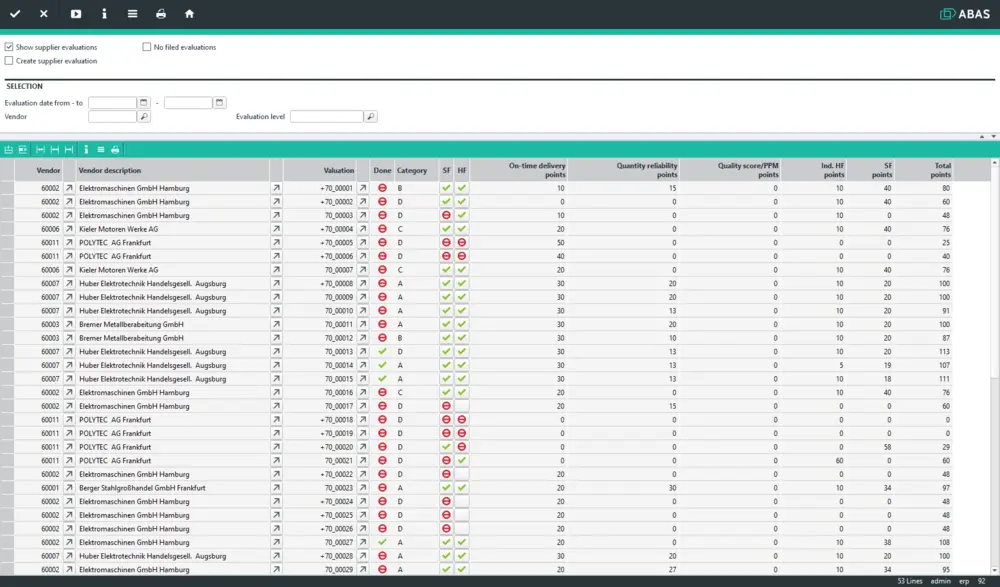Click the ABAS logo
The height and width of the screenshot is (587, 1000).
click(965, 13)
